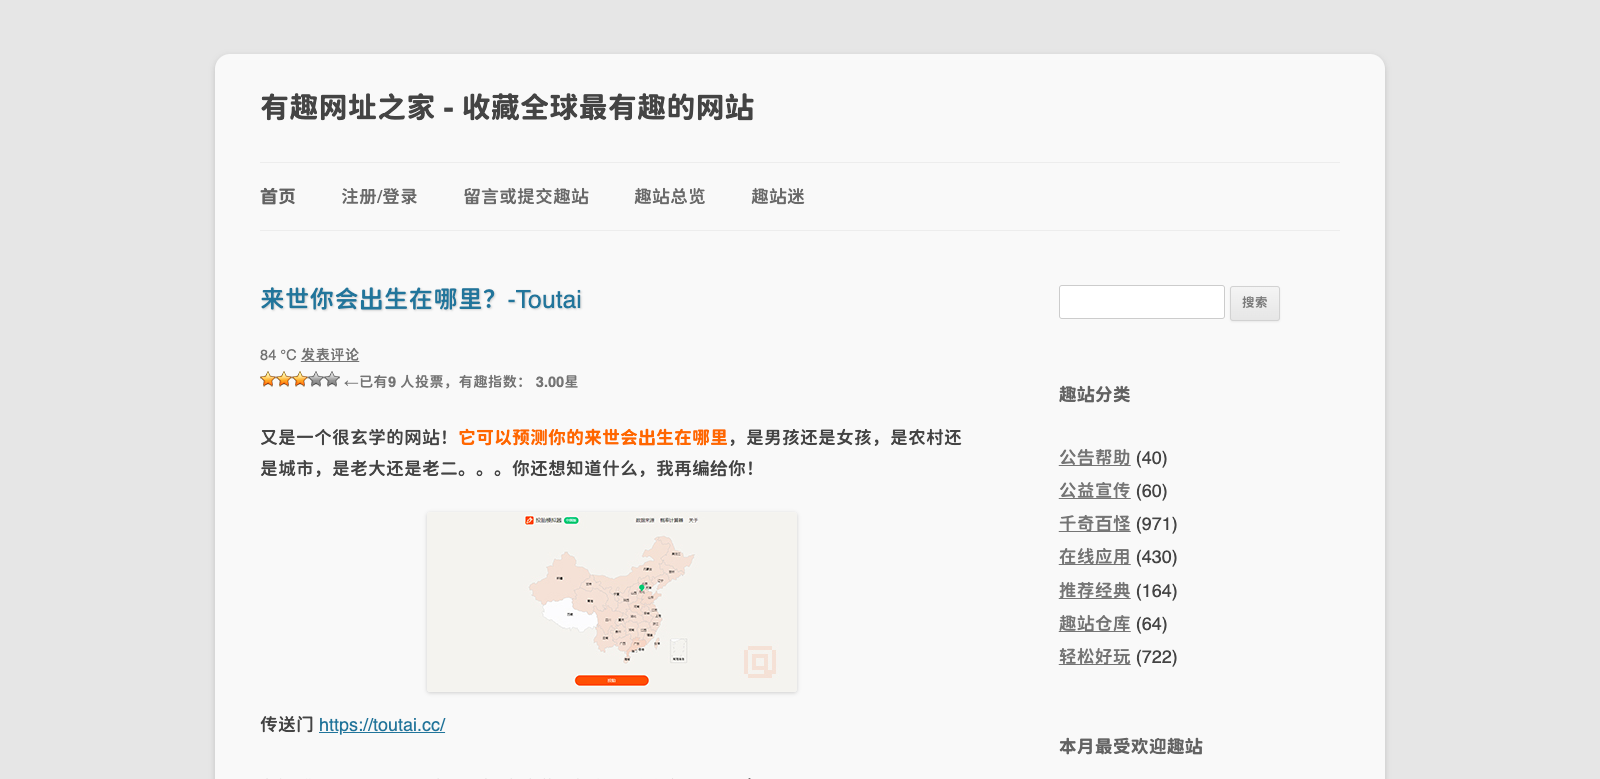Open 留言或提交趣站 in navigation
1600x779 pixels.
point(525,197)
